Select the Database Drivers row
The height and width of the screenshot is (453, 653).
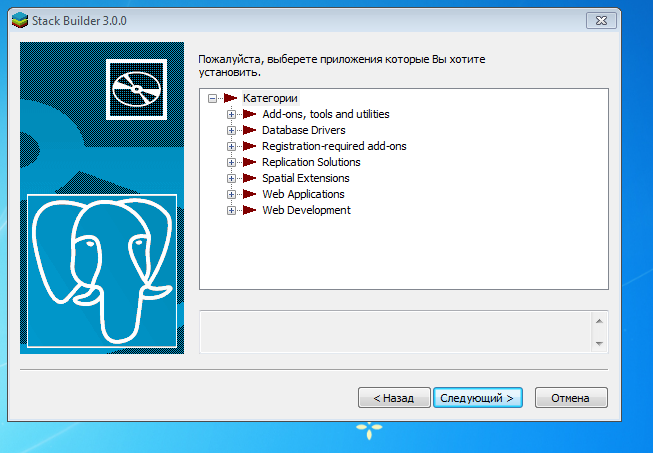(x=304, y=130)
